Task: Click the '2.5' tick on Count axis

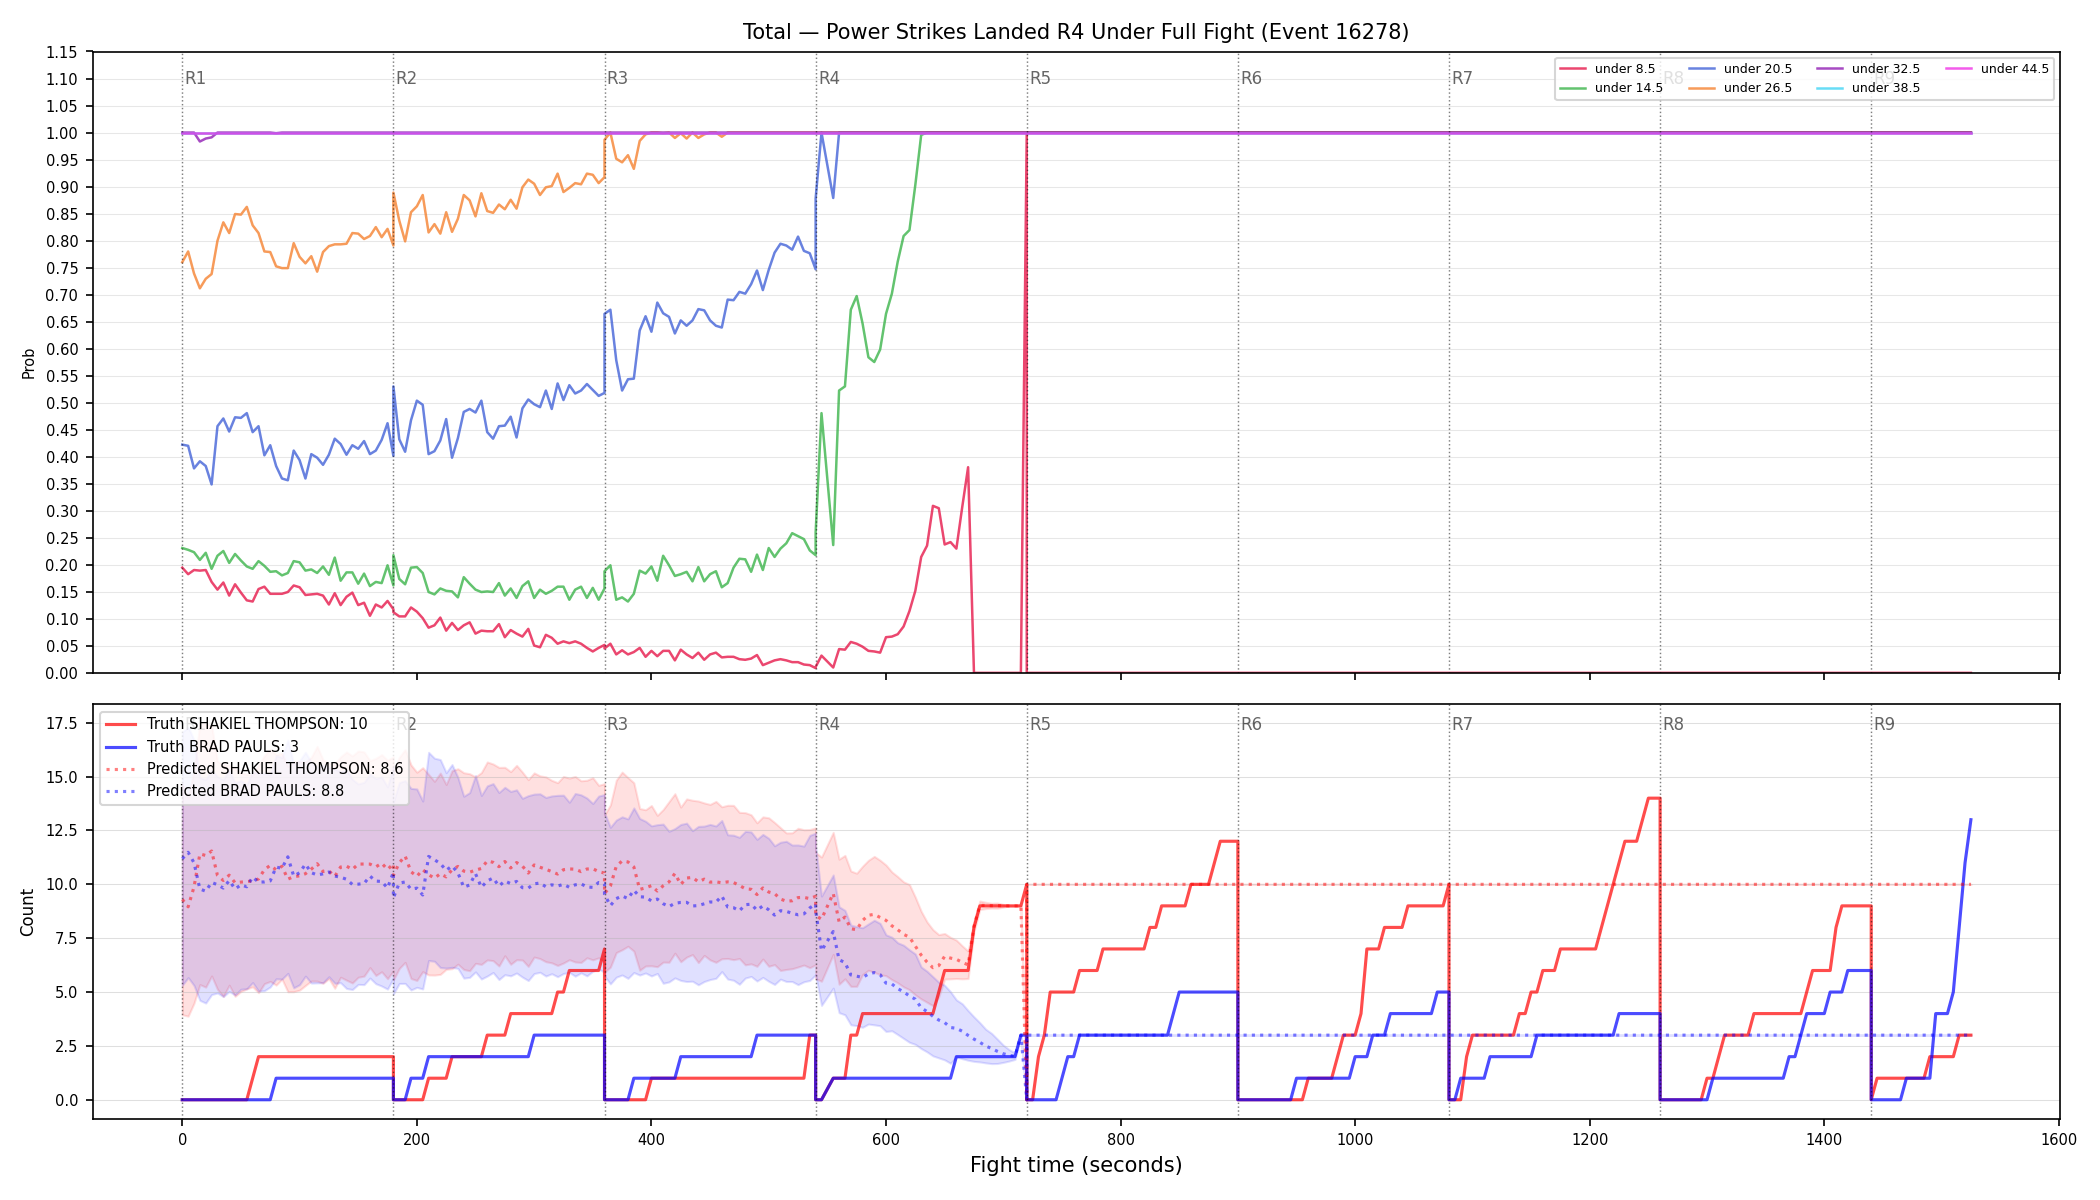Action: pos(66,1046)
